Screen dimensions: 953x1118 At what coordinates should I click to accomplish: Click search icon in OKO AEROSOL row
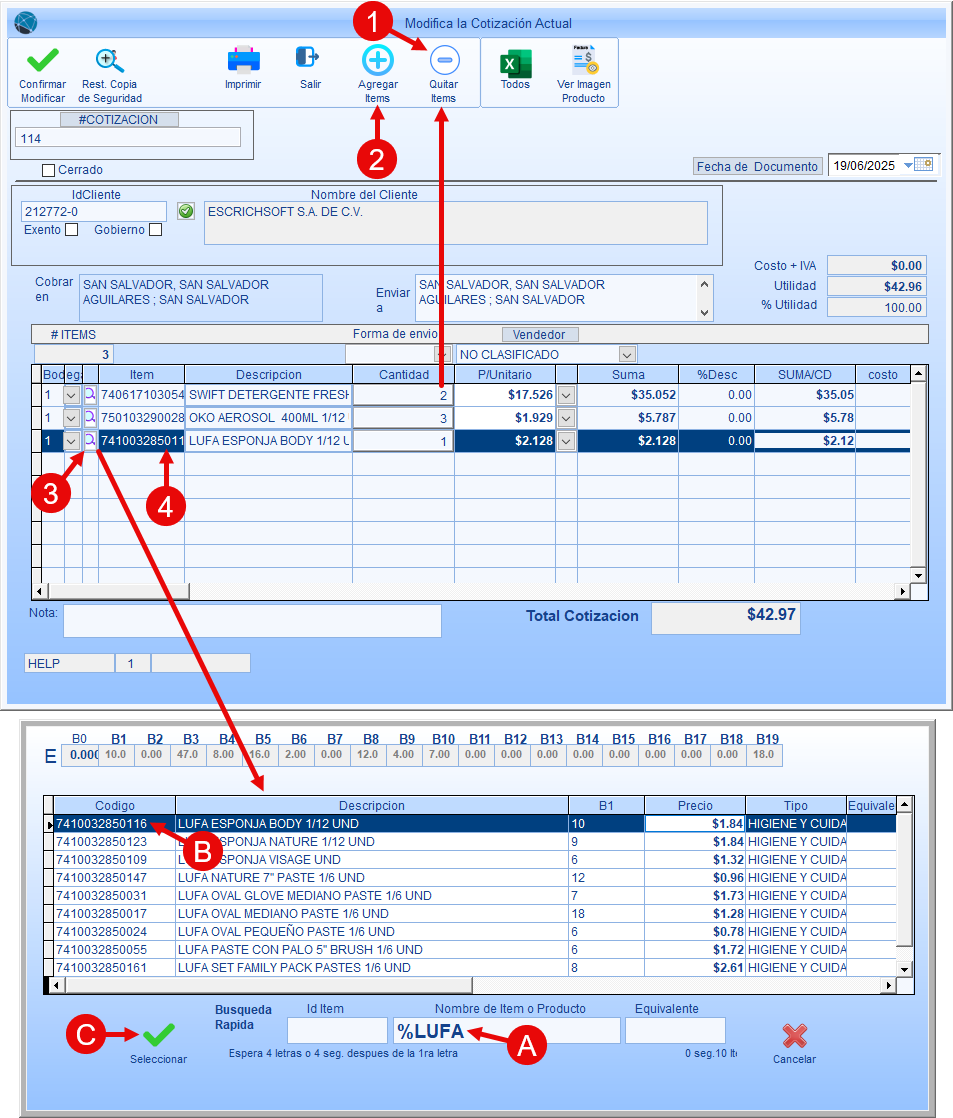click(x=91, y=417)
